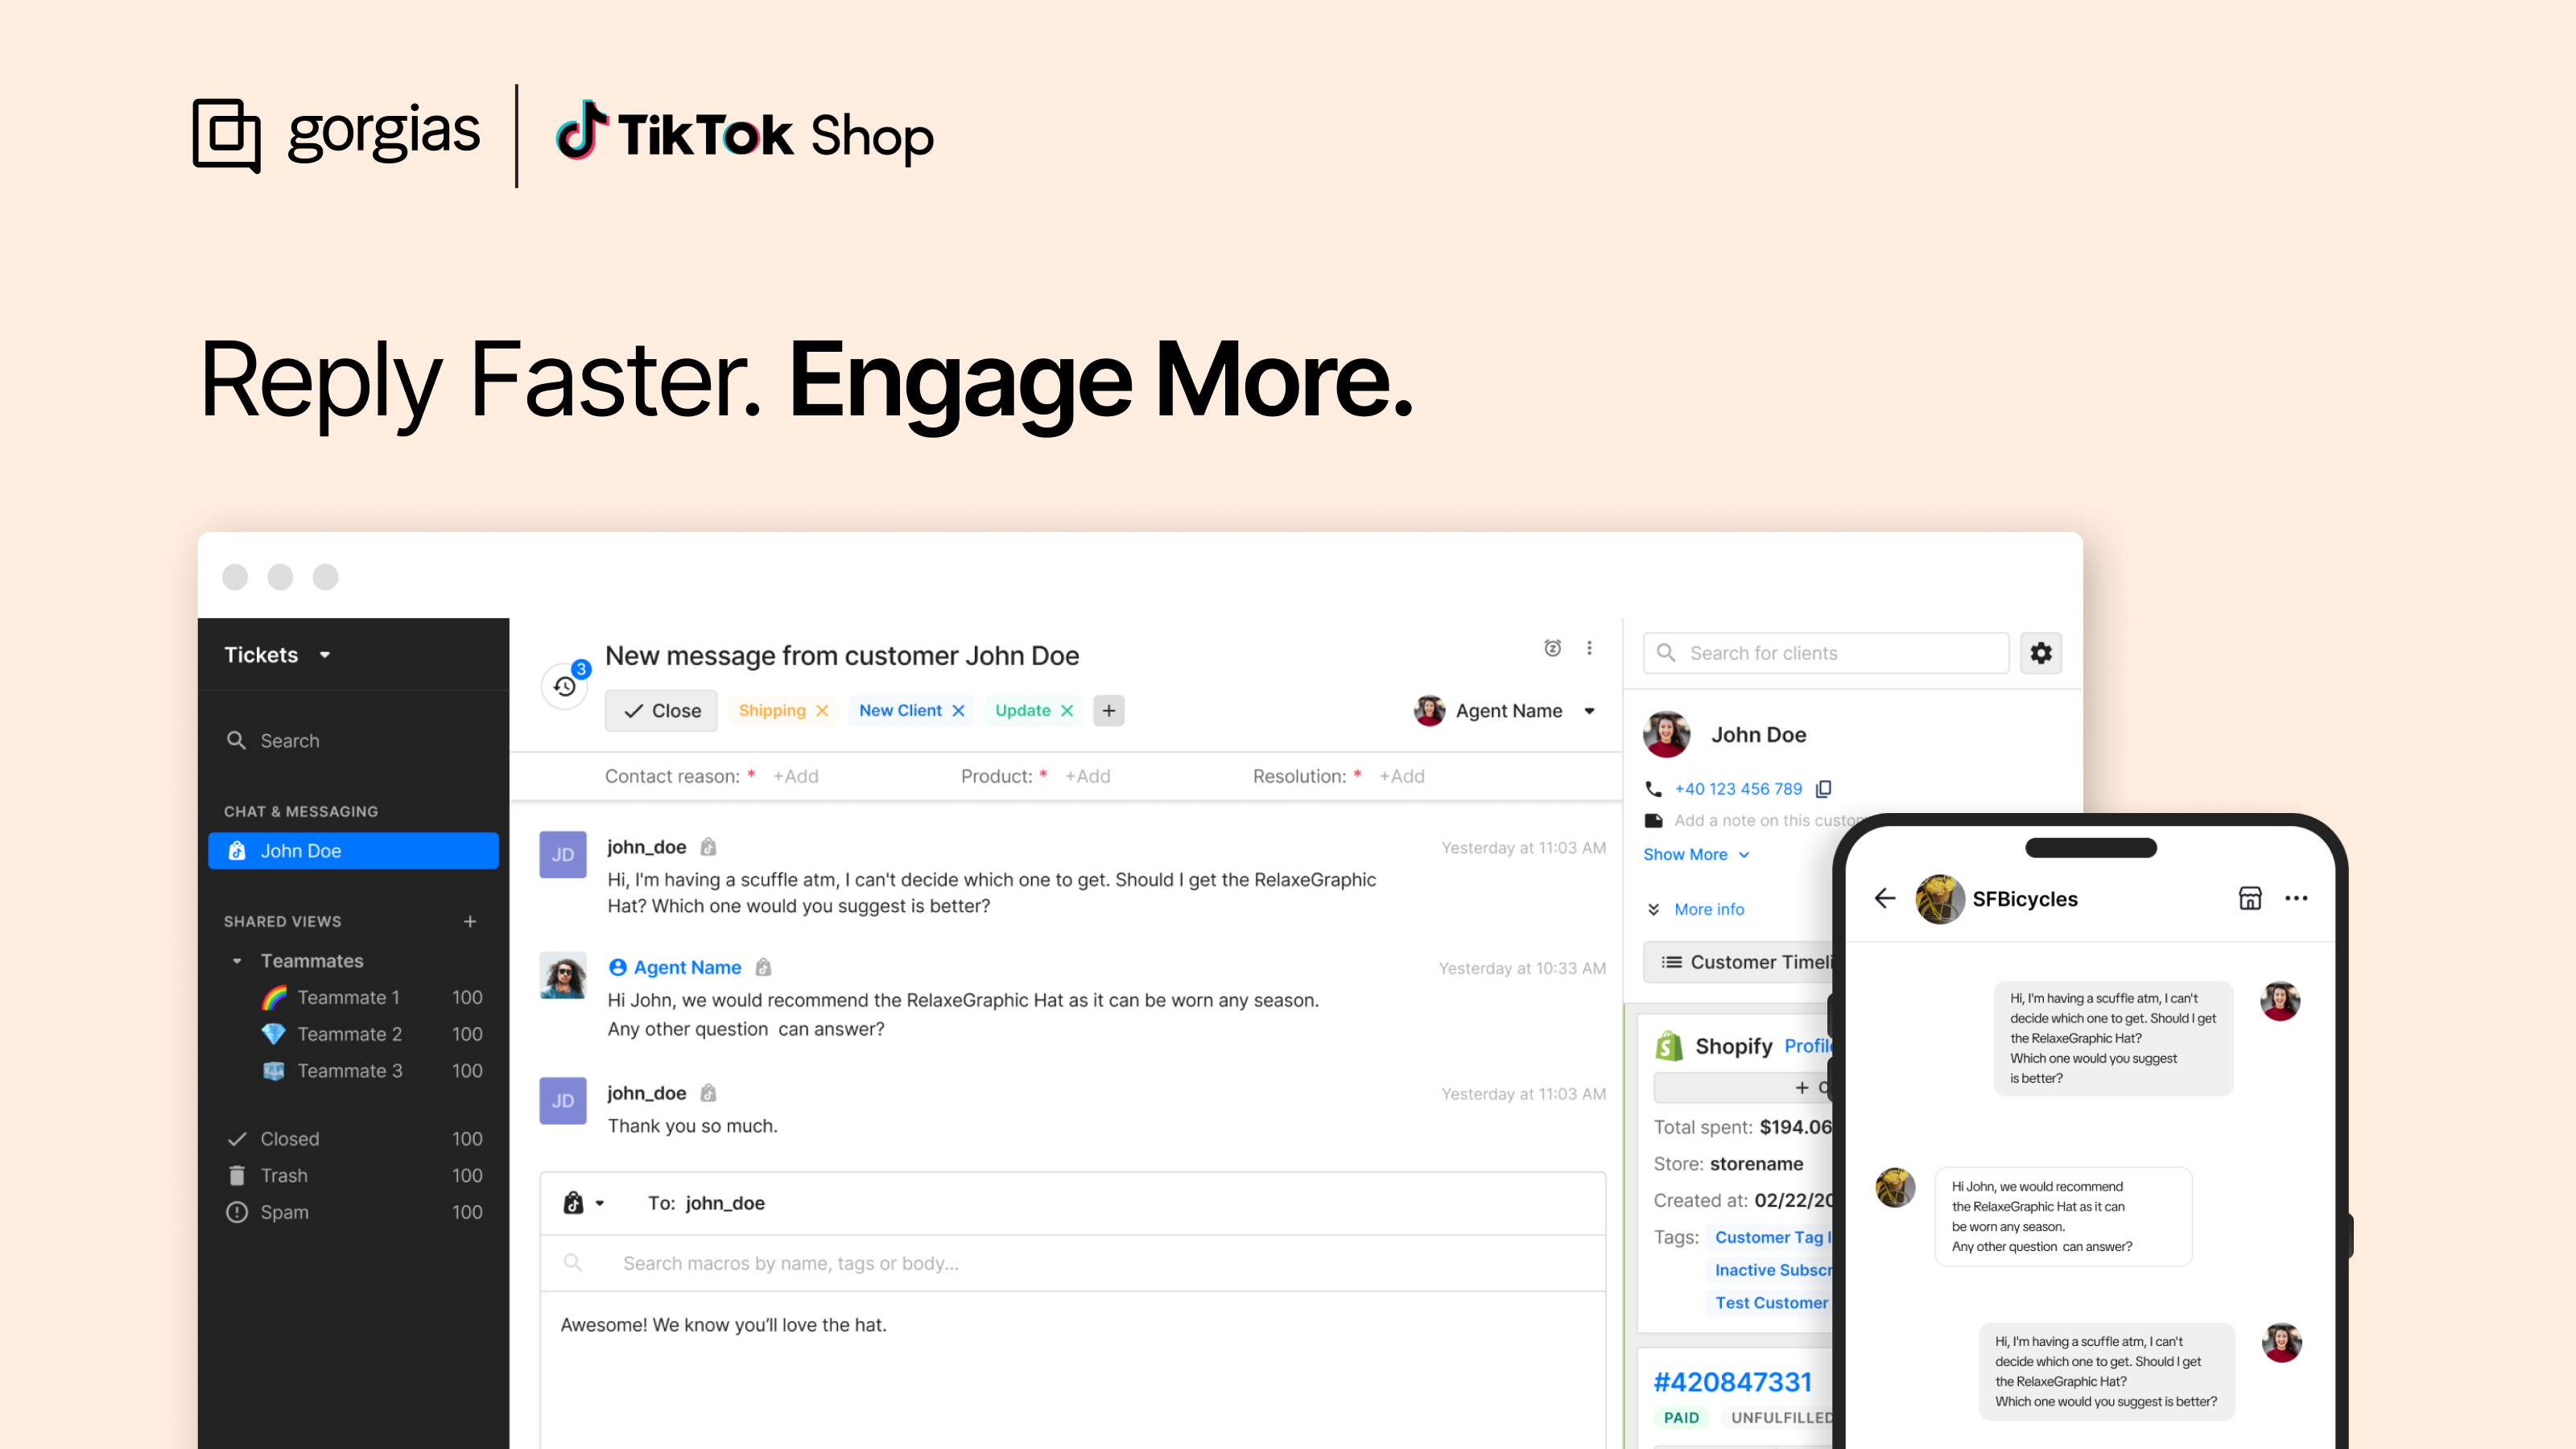This screenshot has height=1449, width=2576.
Task: Remove the New Client tag
Action: click(x=959, y=709)
